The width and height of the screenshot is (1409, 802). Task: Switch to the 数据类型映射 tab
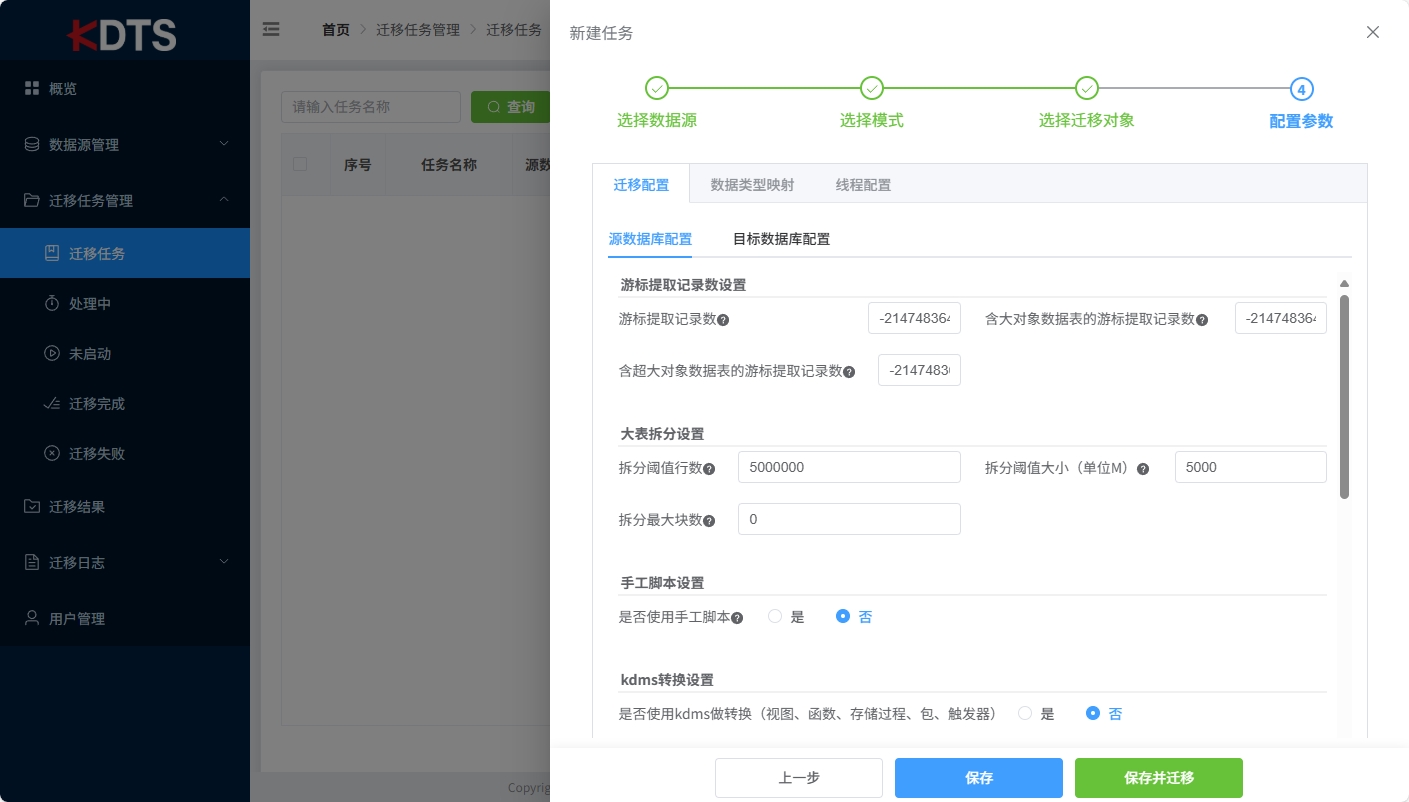[x=752, y=185]
